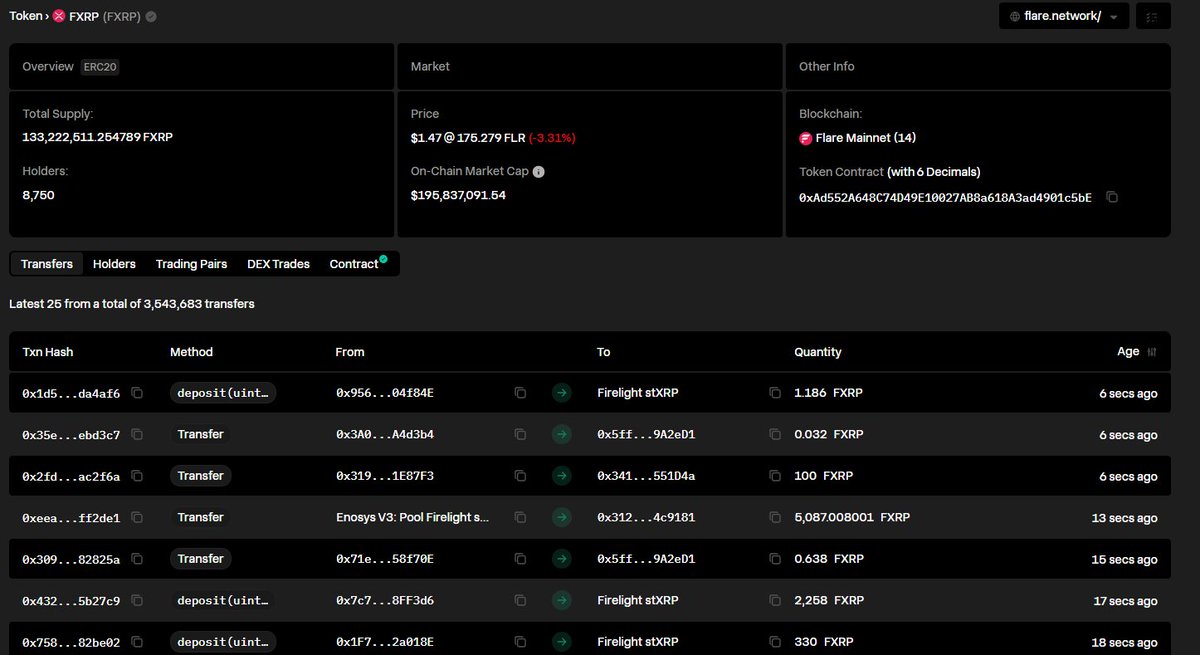
Task: Toggle the Age column sort icon
Action: click(x=1152, y=352)
